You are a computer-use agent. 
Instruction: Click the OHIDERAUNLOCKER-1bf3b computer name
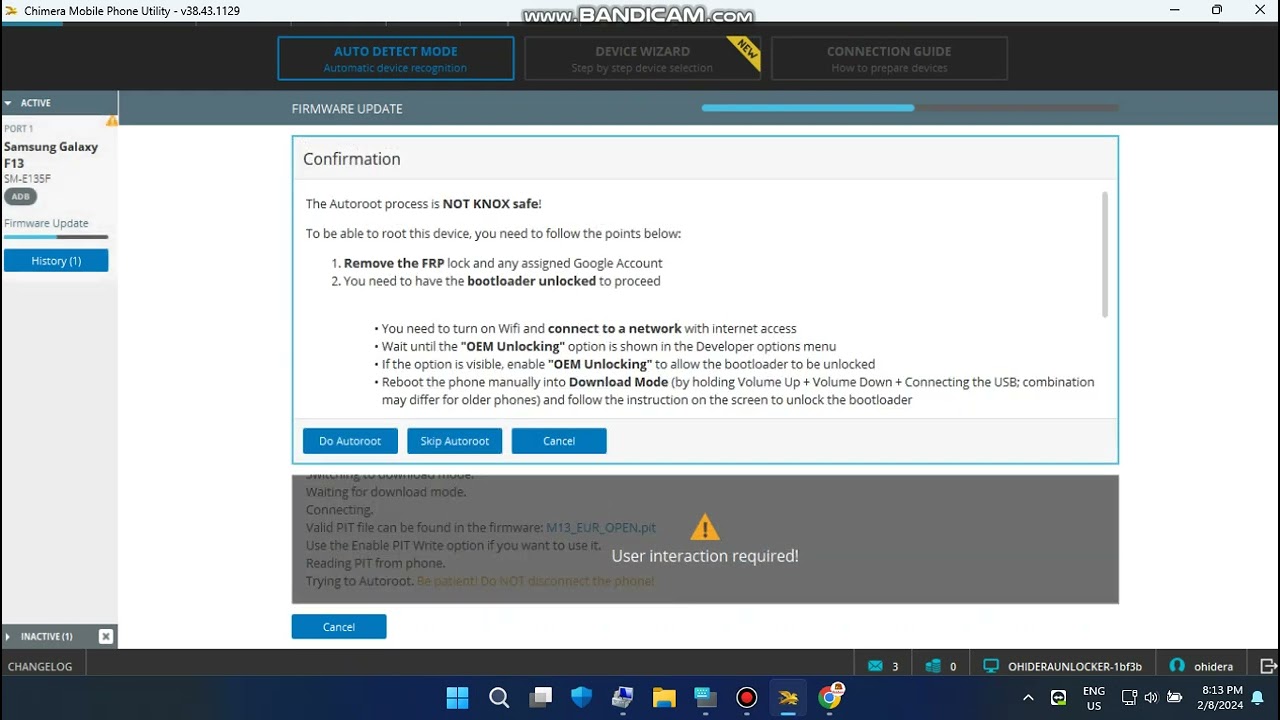pyautogui.click(x=1075, y=666)
